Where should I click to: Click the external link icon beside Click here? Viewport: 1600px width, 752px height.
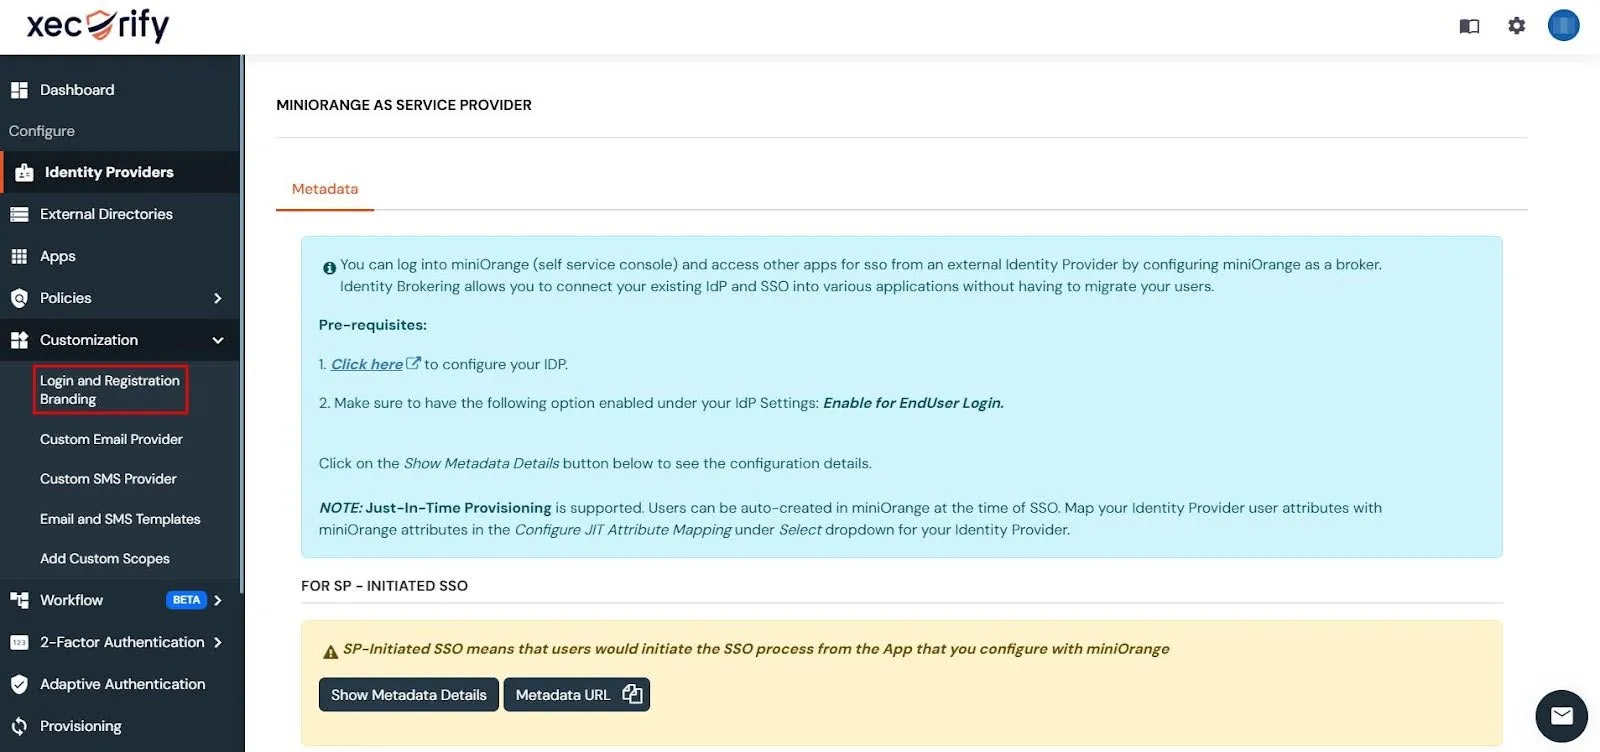click(413, 363)
